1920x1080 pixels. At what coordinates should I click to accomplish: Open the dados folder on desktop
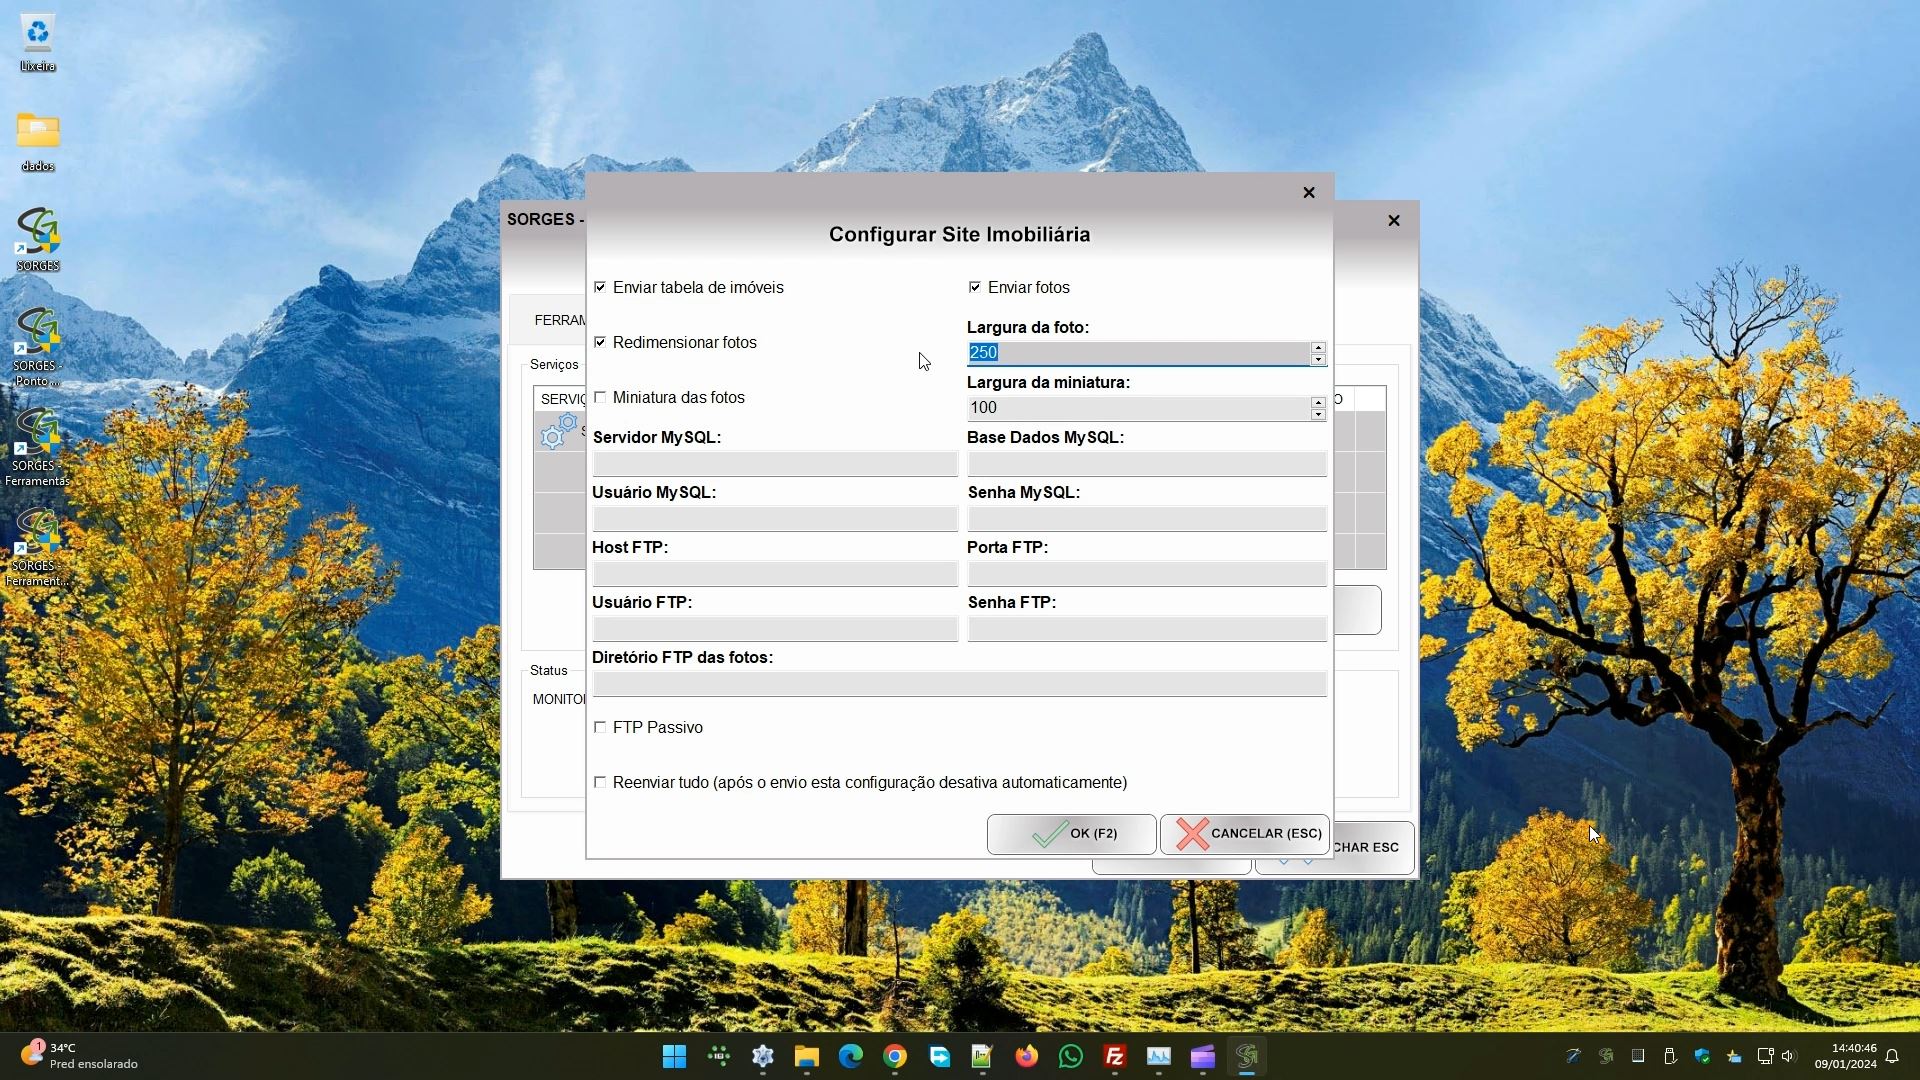click(x=38, y=140)
